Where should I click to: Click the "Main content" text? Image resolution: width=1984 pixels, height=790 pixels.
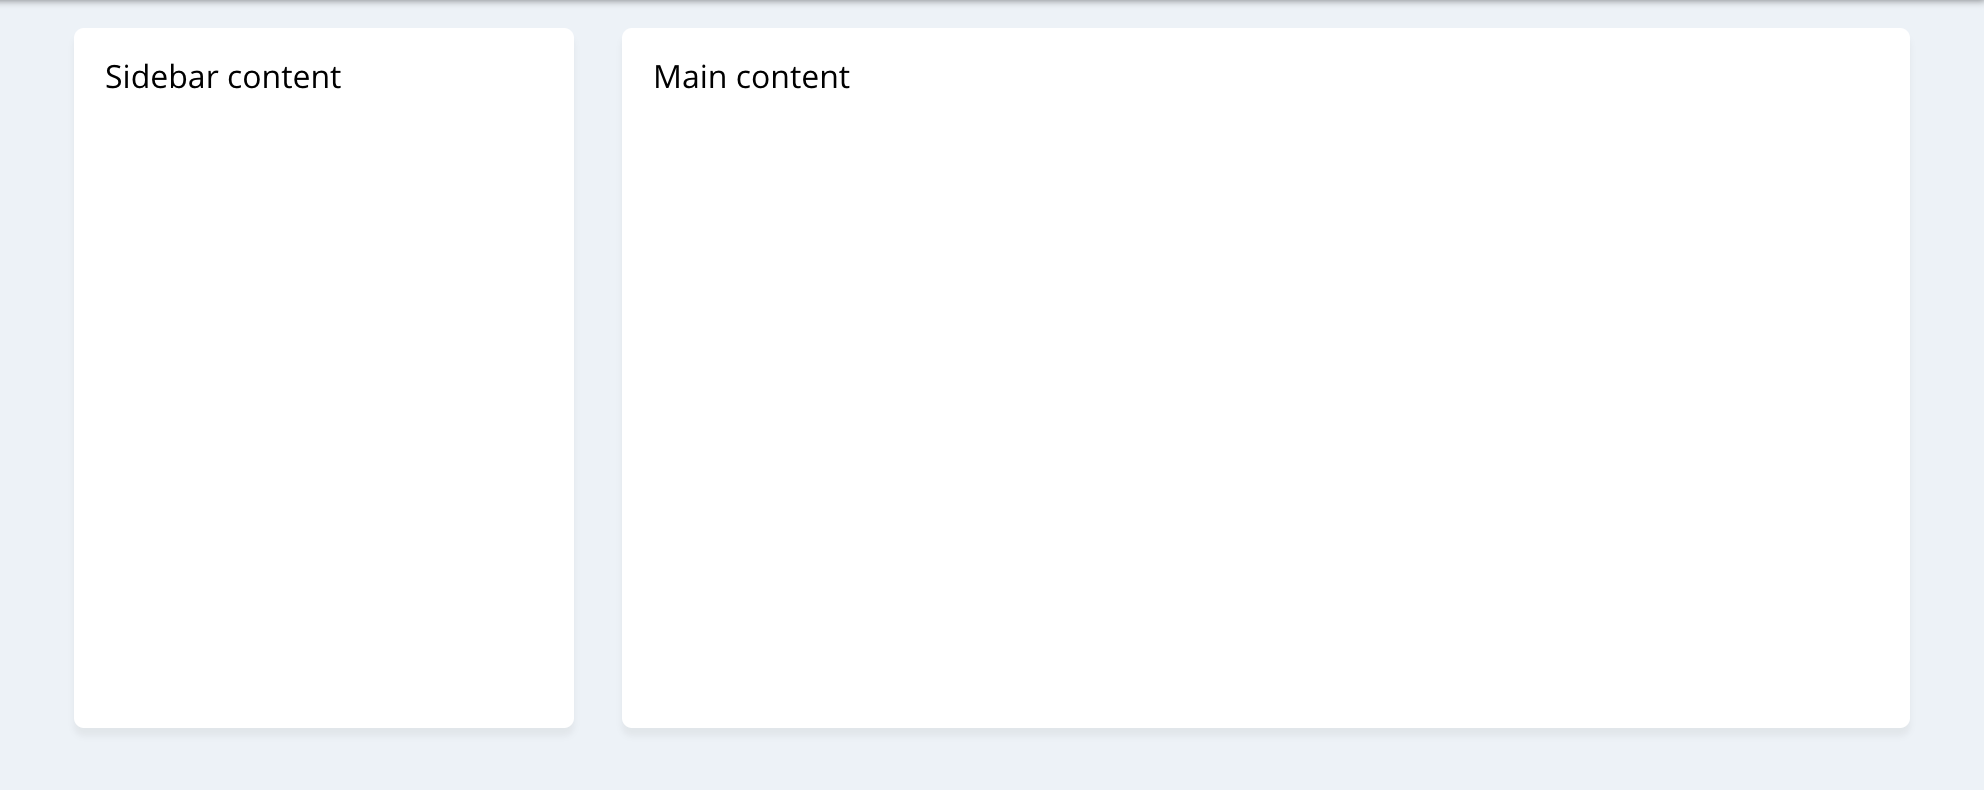[751, 77]
